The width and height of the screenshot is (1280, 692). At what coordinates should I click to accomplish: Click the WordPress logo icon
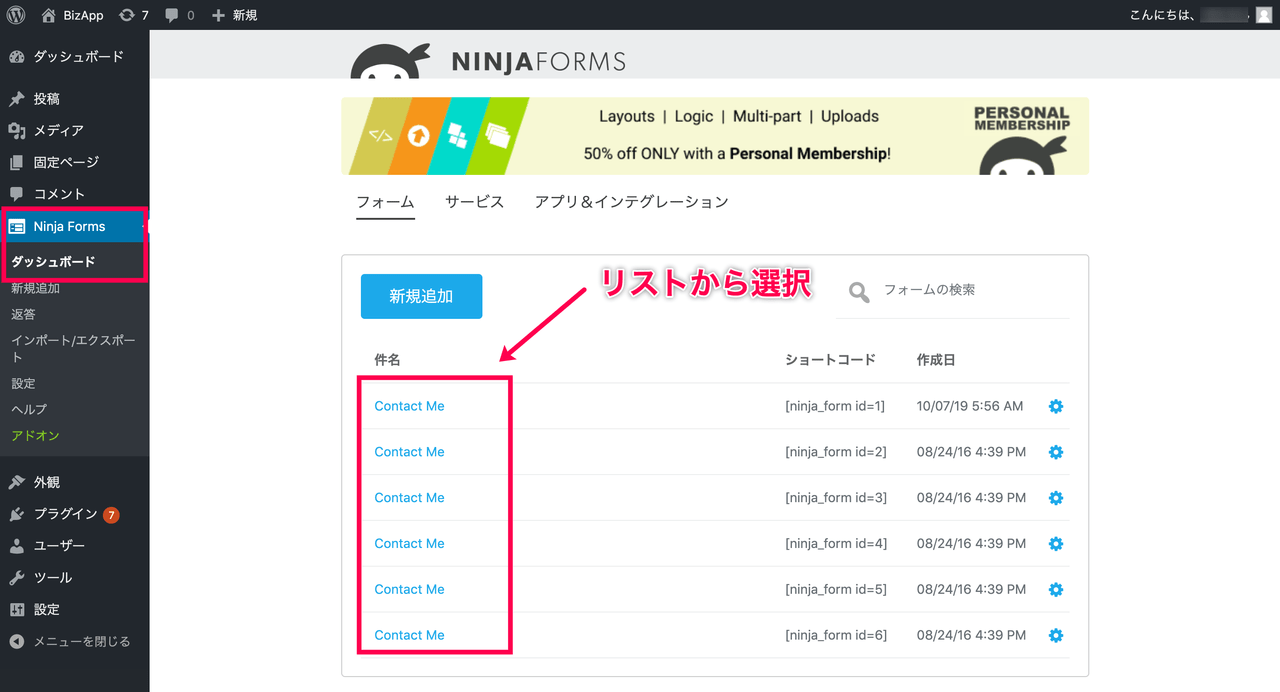pyautogui.click(x=17, y=15)
